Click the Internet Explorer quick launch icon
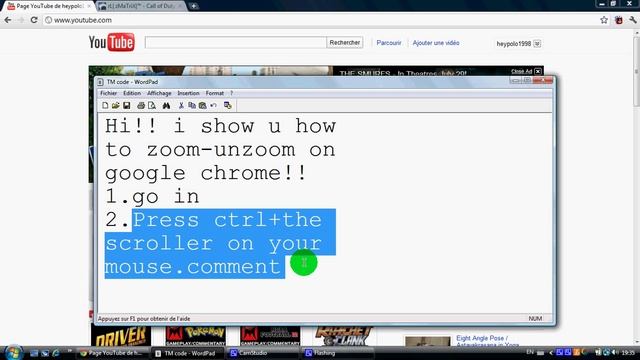The height and width of the screenshot is (360, 640). coord(56,353)
